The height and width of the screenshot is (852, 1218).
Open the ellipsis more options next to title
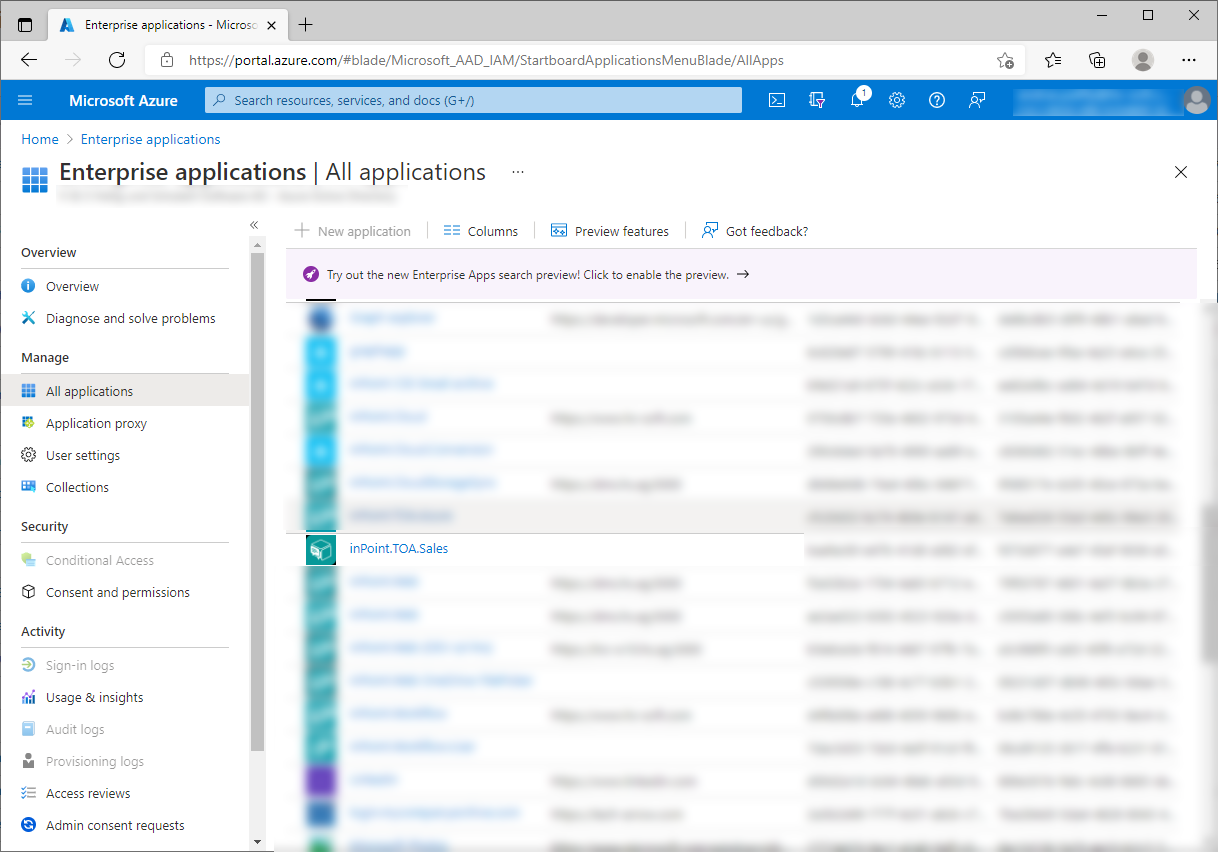518,172
